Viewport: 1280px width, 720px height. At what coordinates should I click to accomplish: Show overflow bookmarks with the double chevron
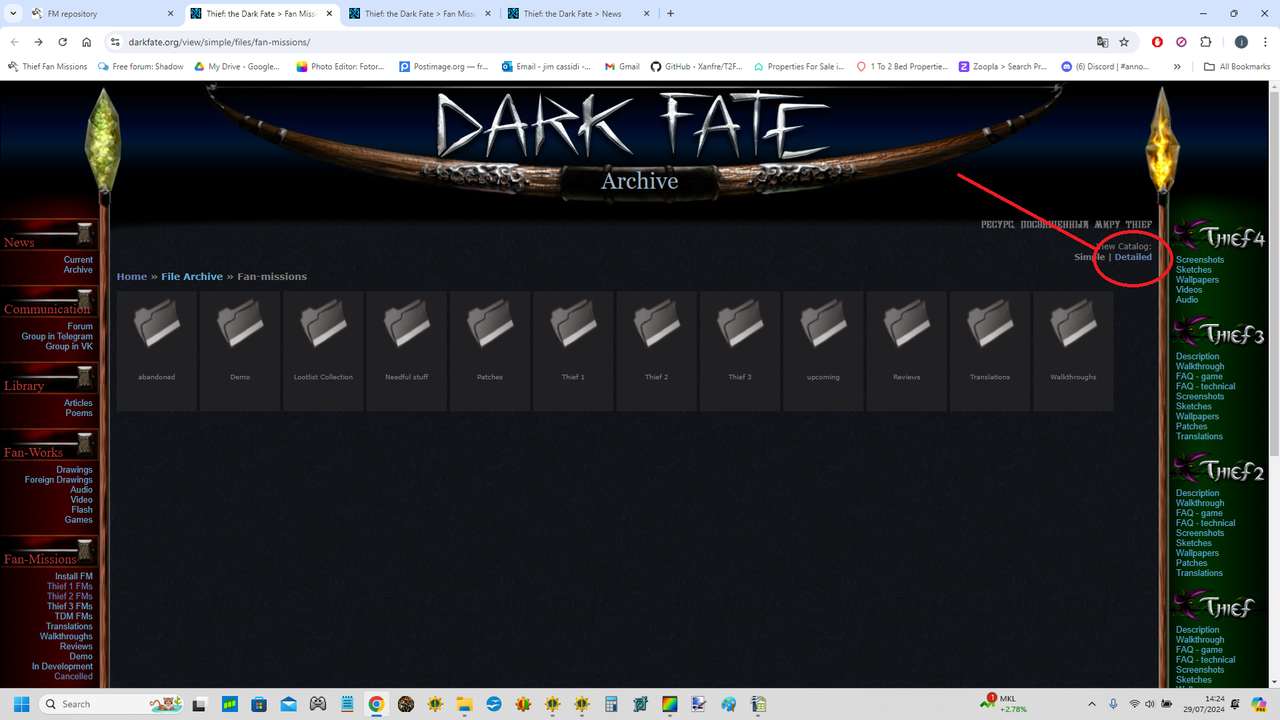click(1177, 67)
